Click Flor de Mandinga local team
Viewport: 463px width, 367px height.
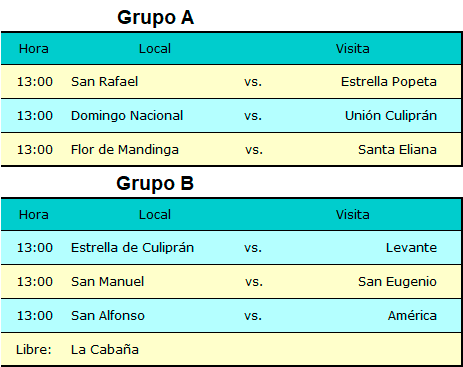tap(125, 150)
